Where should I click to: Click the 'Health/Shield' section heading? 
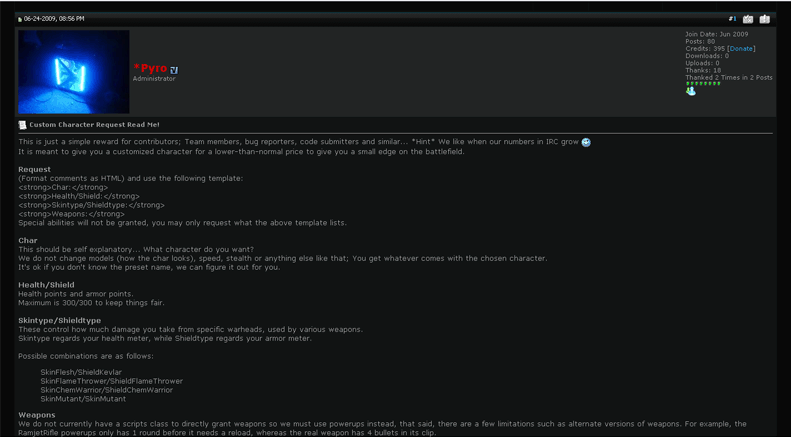46,285
